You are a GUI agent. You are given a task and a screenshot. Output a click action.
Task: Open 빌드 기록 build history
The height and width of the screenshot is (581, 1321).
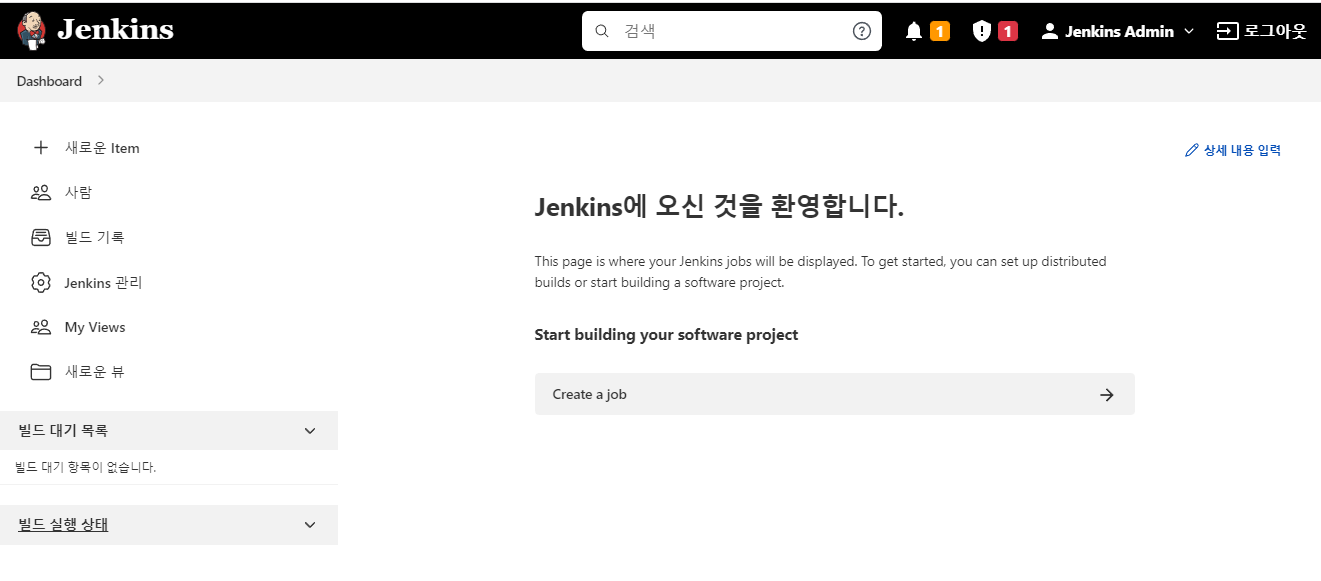(x=94, y=237)
